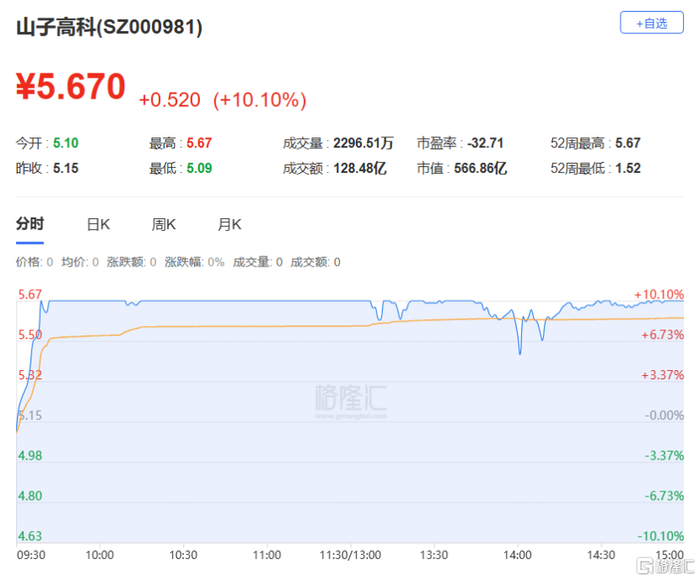
Task: Open the 周K chart tab
Action: pos(164,224)
